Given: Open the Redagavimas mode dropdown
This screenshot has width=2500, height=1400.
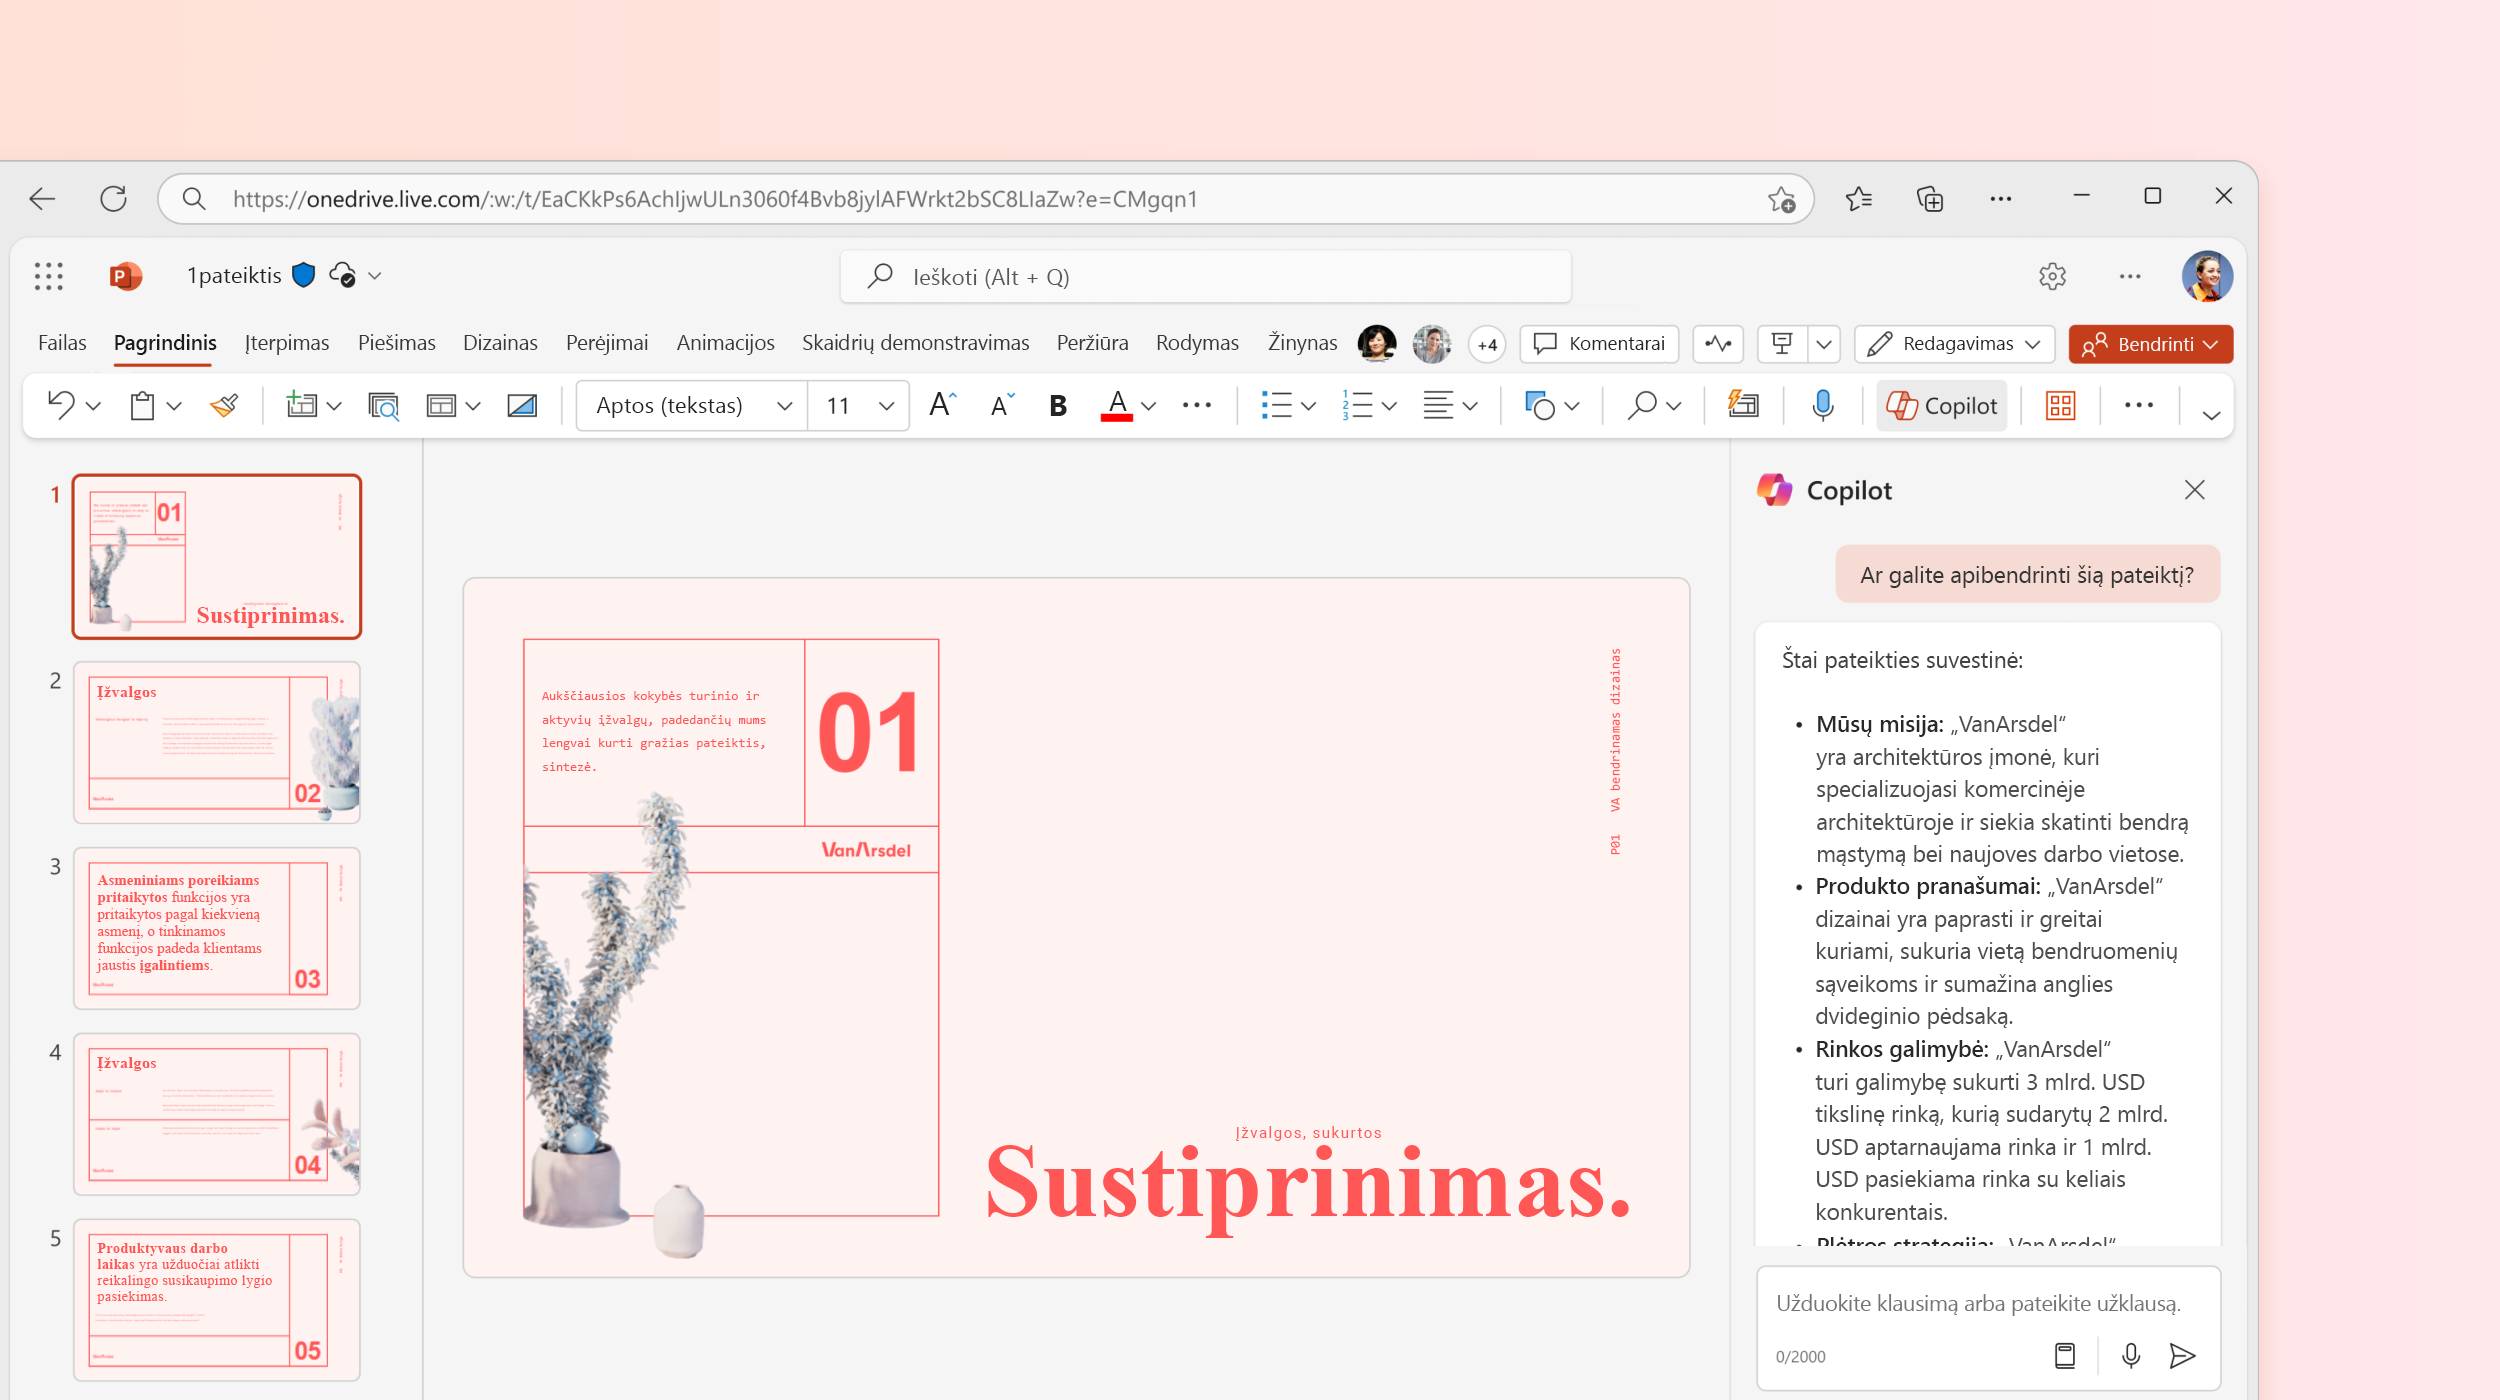Looking at the screenshot, I should 1954,344.
